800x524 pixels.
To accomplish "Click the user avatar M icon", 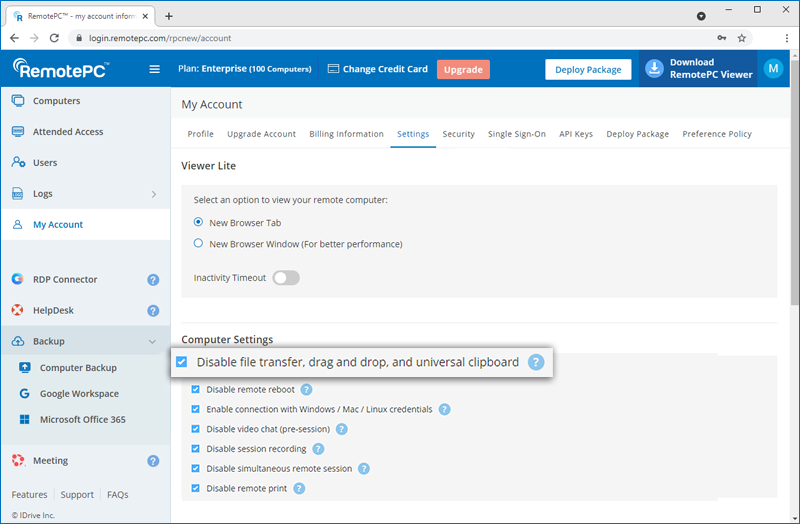I will point(772,68).
